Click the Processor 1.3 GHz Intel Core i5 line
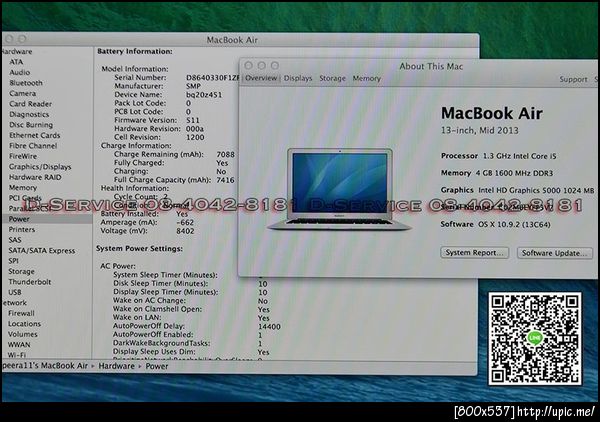Screen dimensions: 600x422 click(x=499, y=156)
